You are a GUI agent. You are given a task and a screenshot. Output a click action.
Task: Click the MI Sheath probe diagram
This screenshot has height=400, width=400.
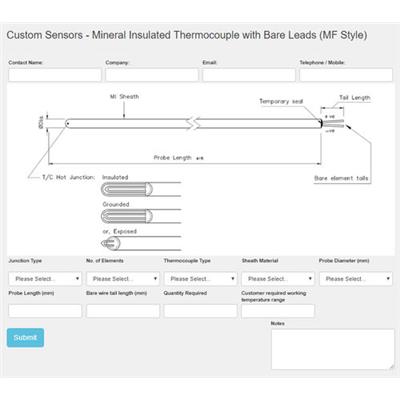click(194, 124)
